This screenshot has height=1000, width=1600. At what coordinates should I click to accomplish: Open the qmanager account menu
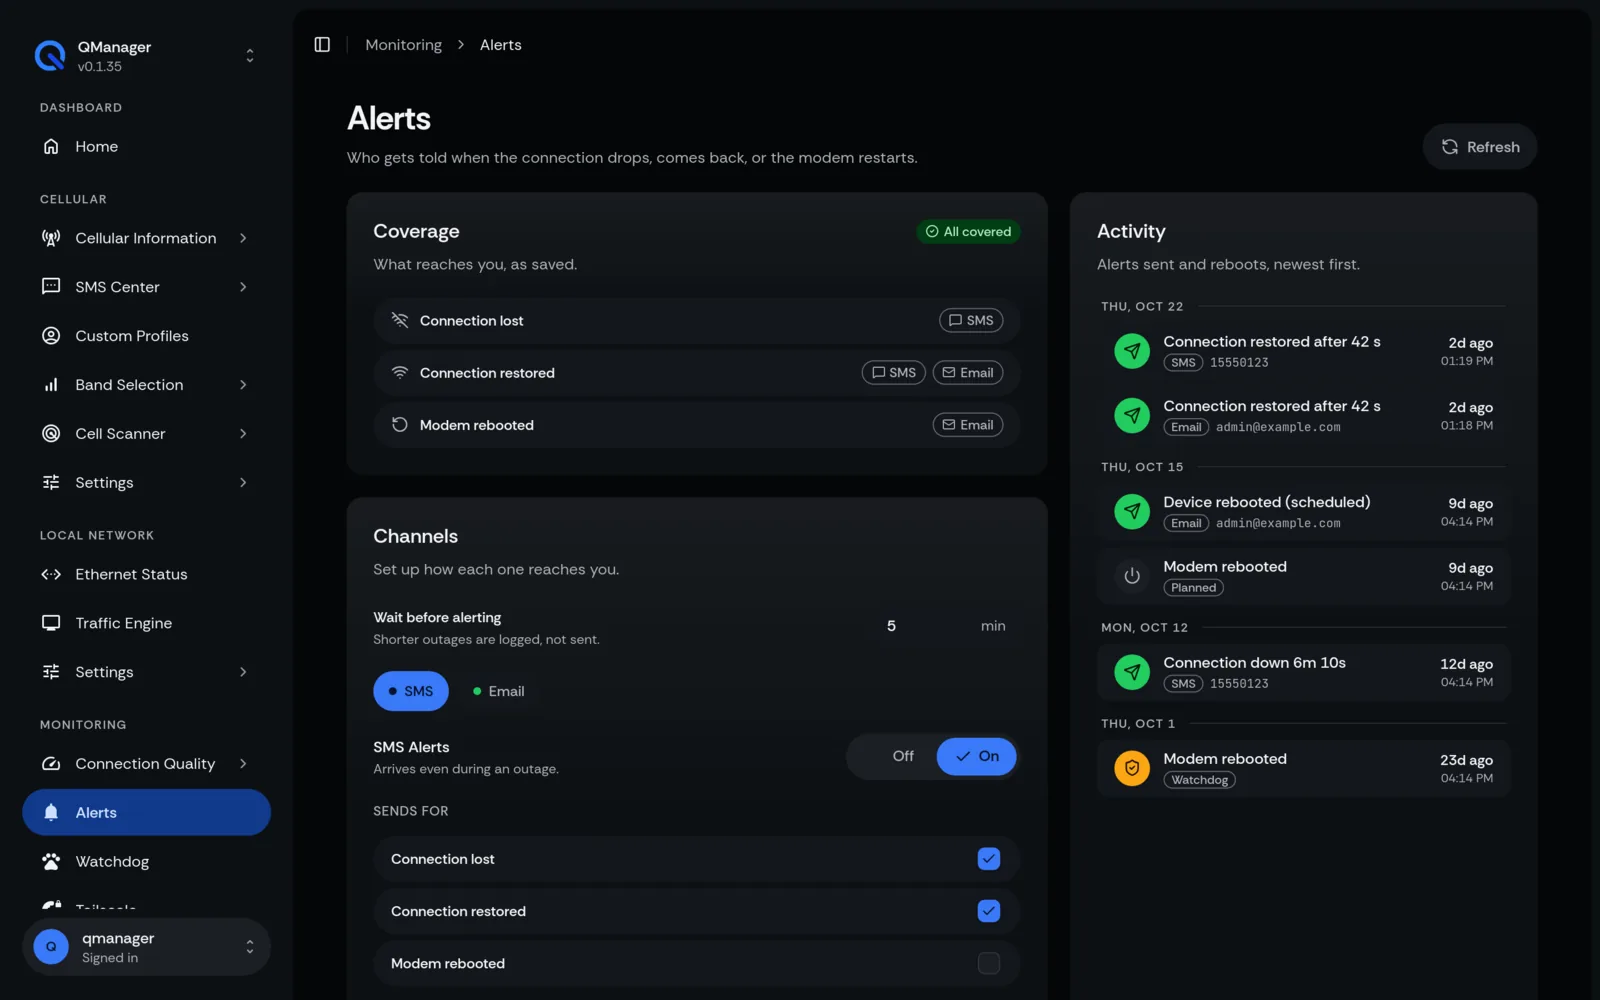pos(146,947)
